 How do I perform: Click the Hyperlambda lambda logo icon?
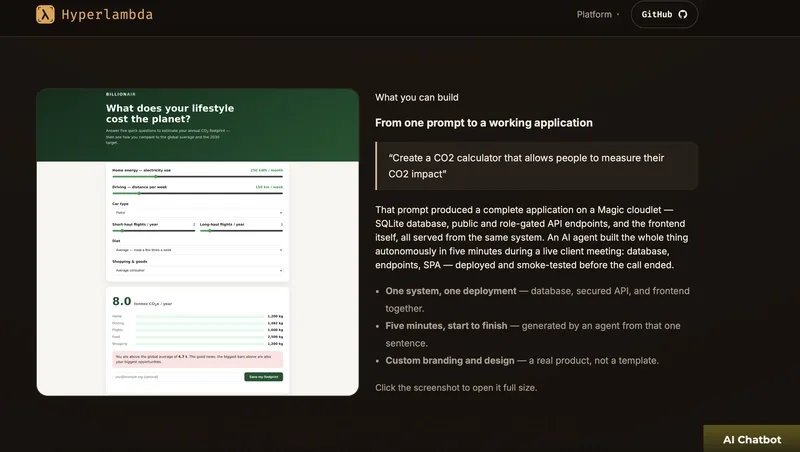point(45,14)
